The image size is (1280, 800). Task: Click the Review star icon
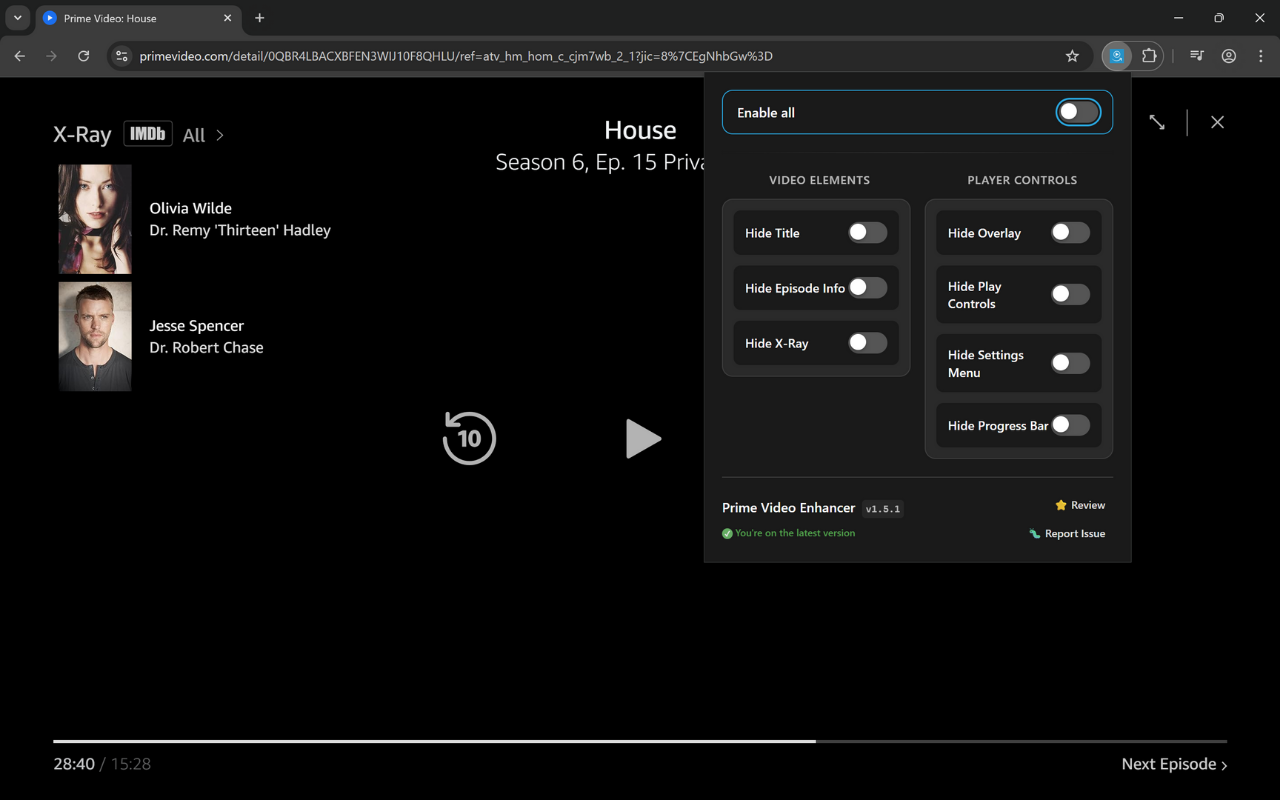[1061, 505]
